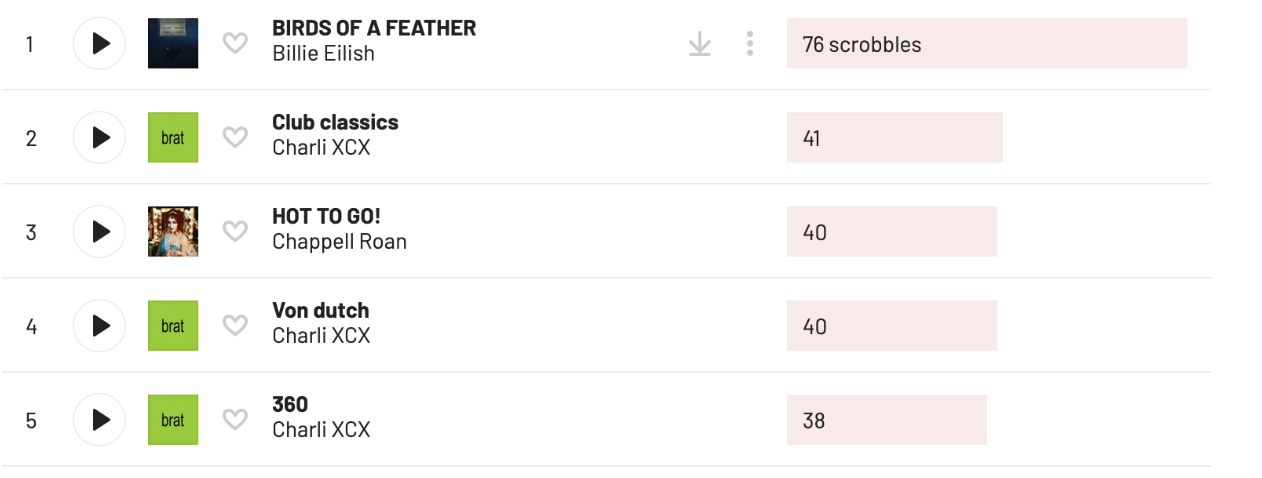Toggle heart for HOT TO GO!

(x=234, y=232)
